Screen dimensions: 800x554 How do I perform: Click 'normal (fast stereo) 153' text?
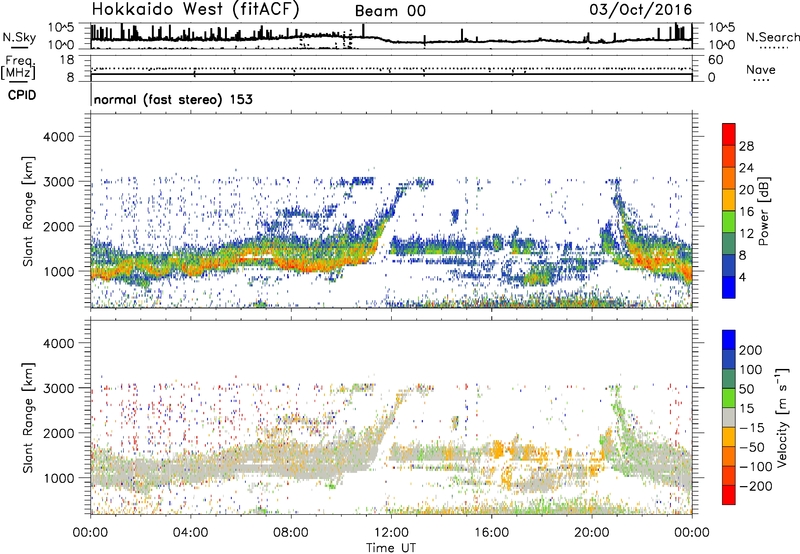(173, 99)
